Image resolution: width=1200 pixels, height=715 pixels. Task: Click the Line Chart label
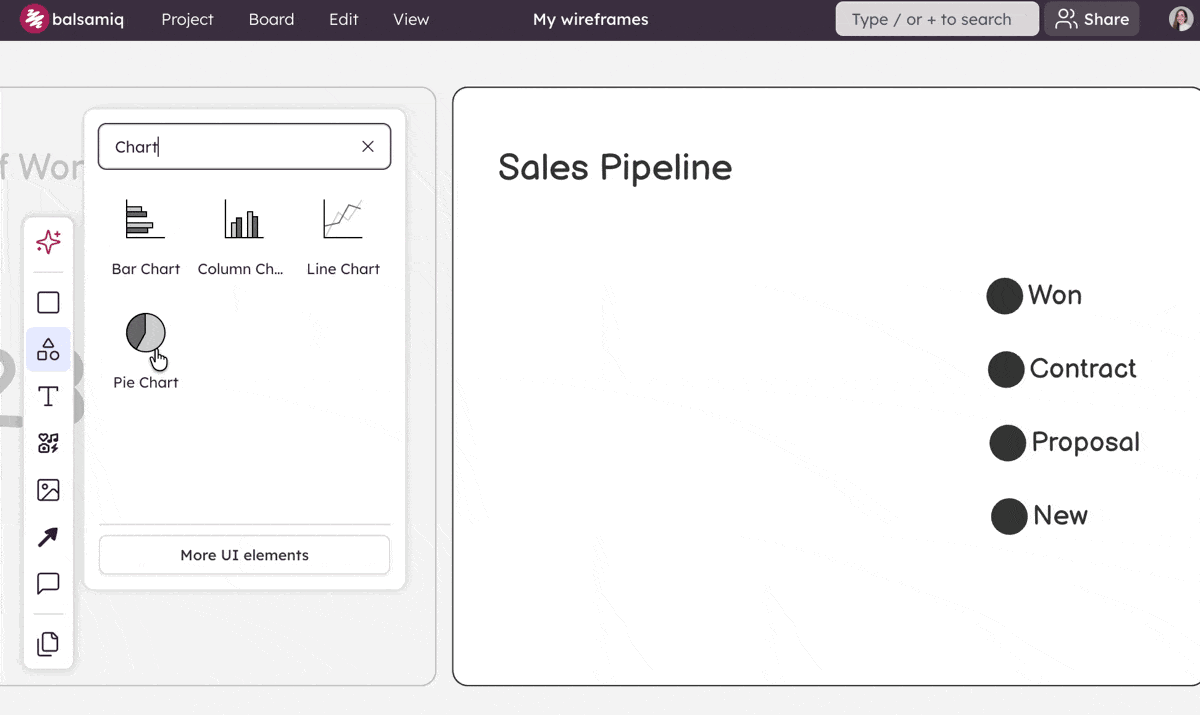(x=343, y=269)
